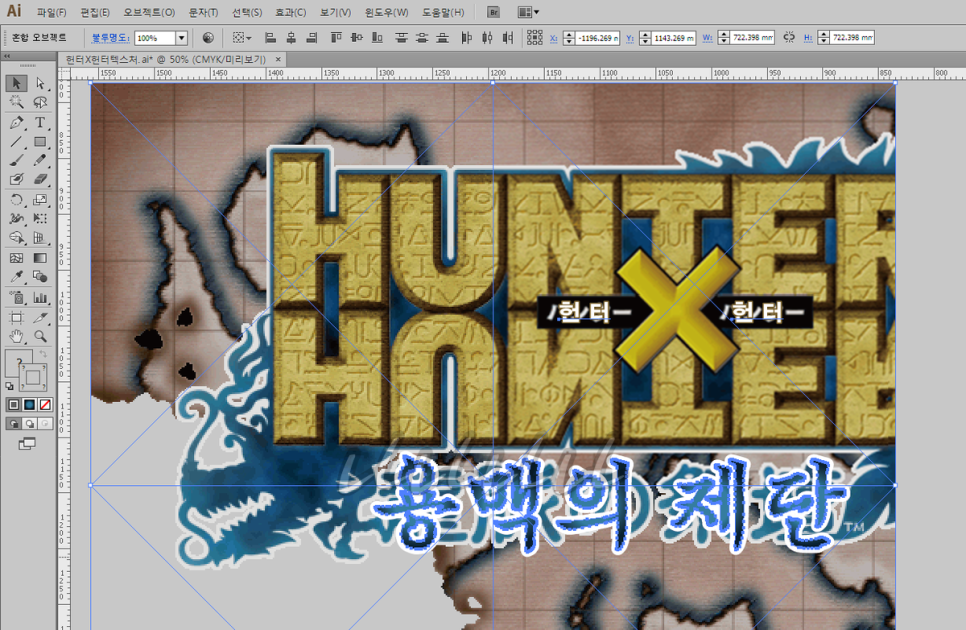Enable Draw Normal mode
The width and height of the screenshot is (966, 630).
click(x=14, y=424)
